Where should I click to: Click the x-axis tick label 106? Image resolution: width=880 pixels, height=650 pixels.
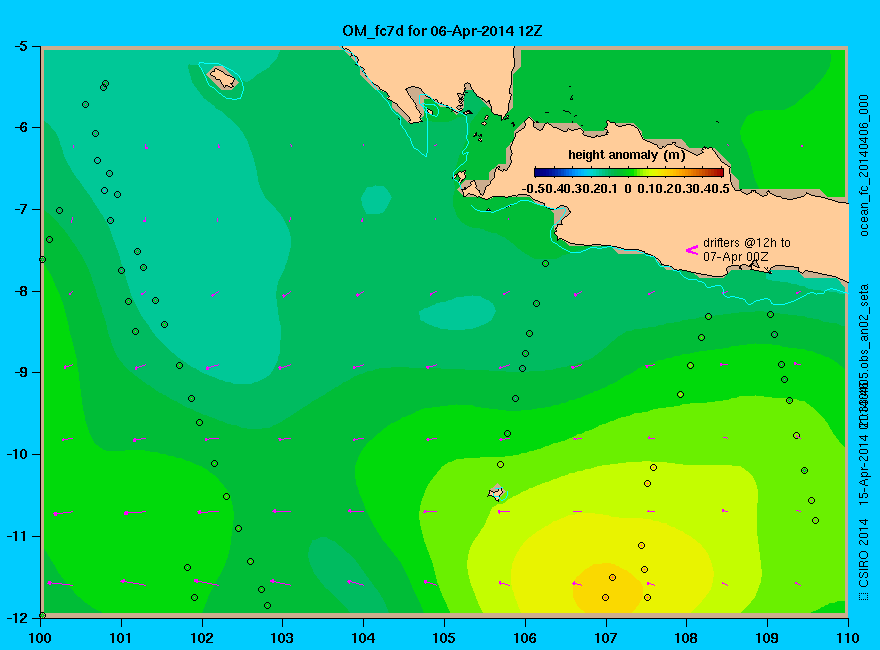[525, 638]
